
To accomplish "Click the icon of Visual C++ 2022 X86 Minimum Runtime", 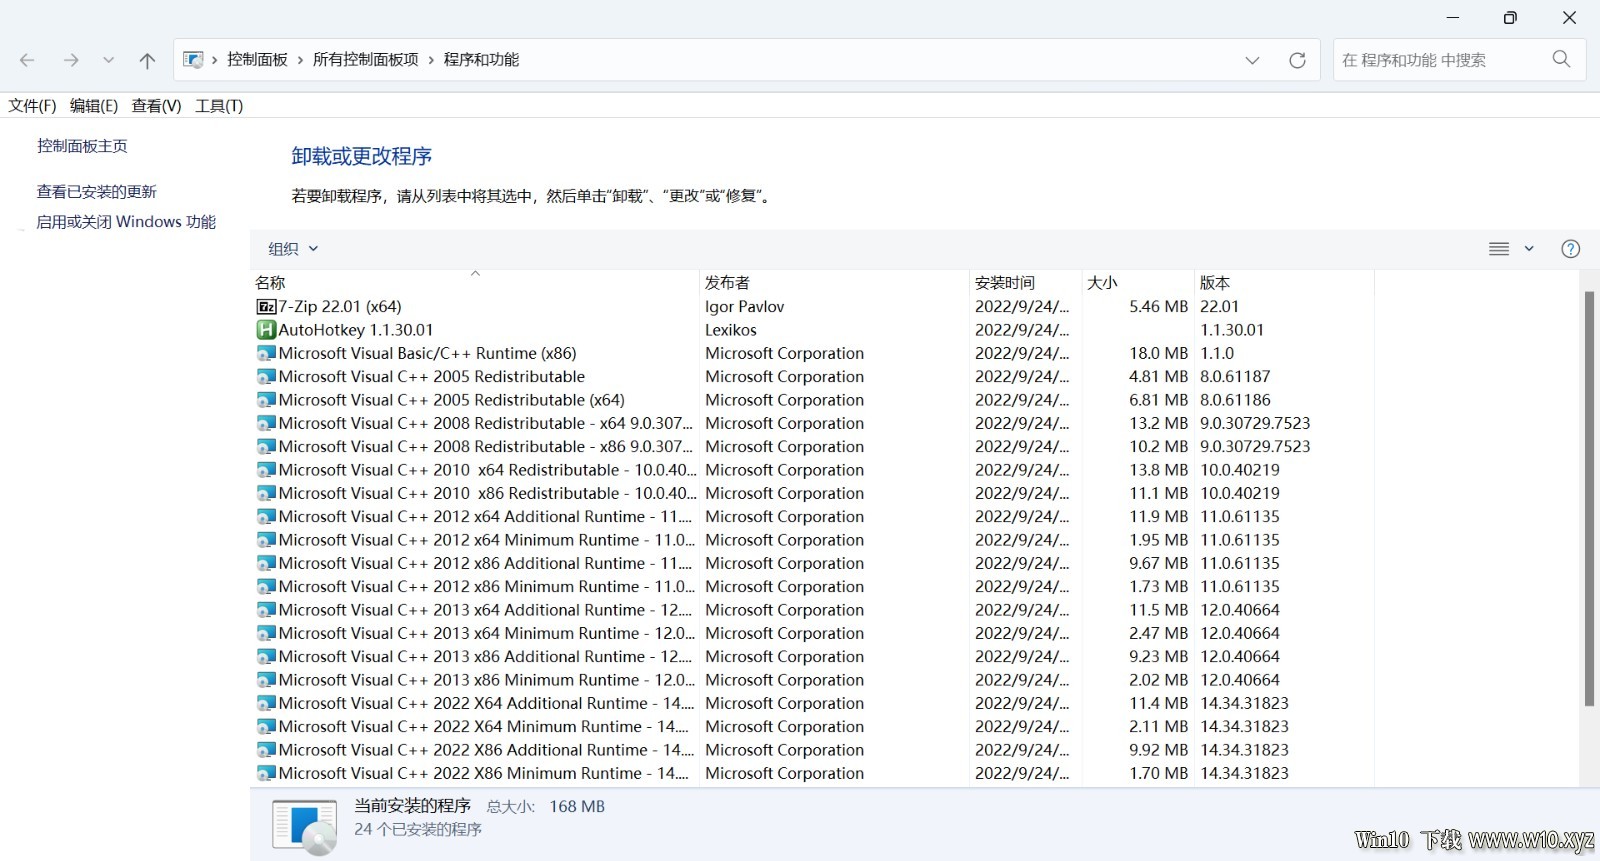I will (266, 773).
